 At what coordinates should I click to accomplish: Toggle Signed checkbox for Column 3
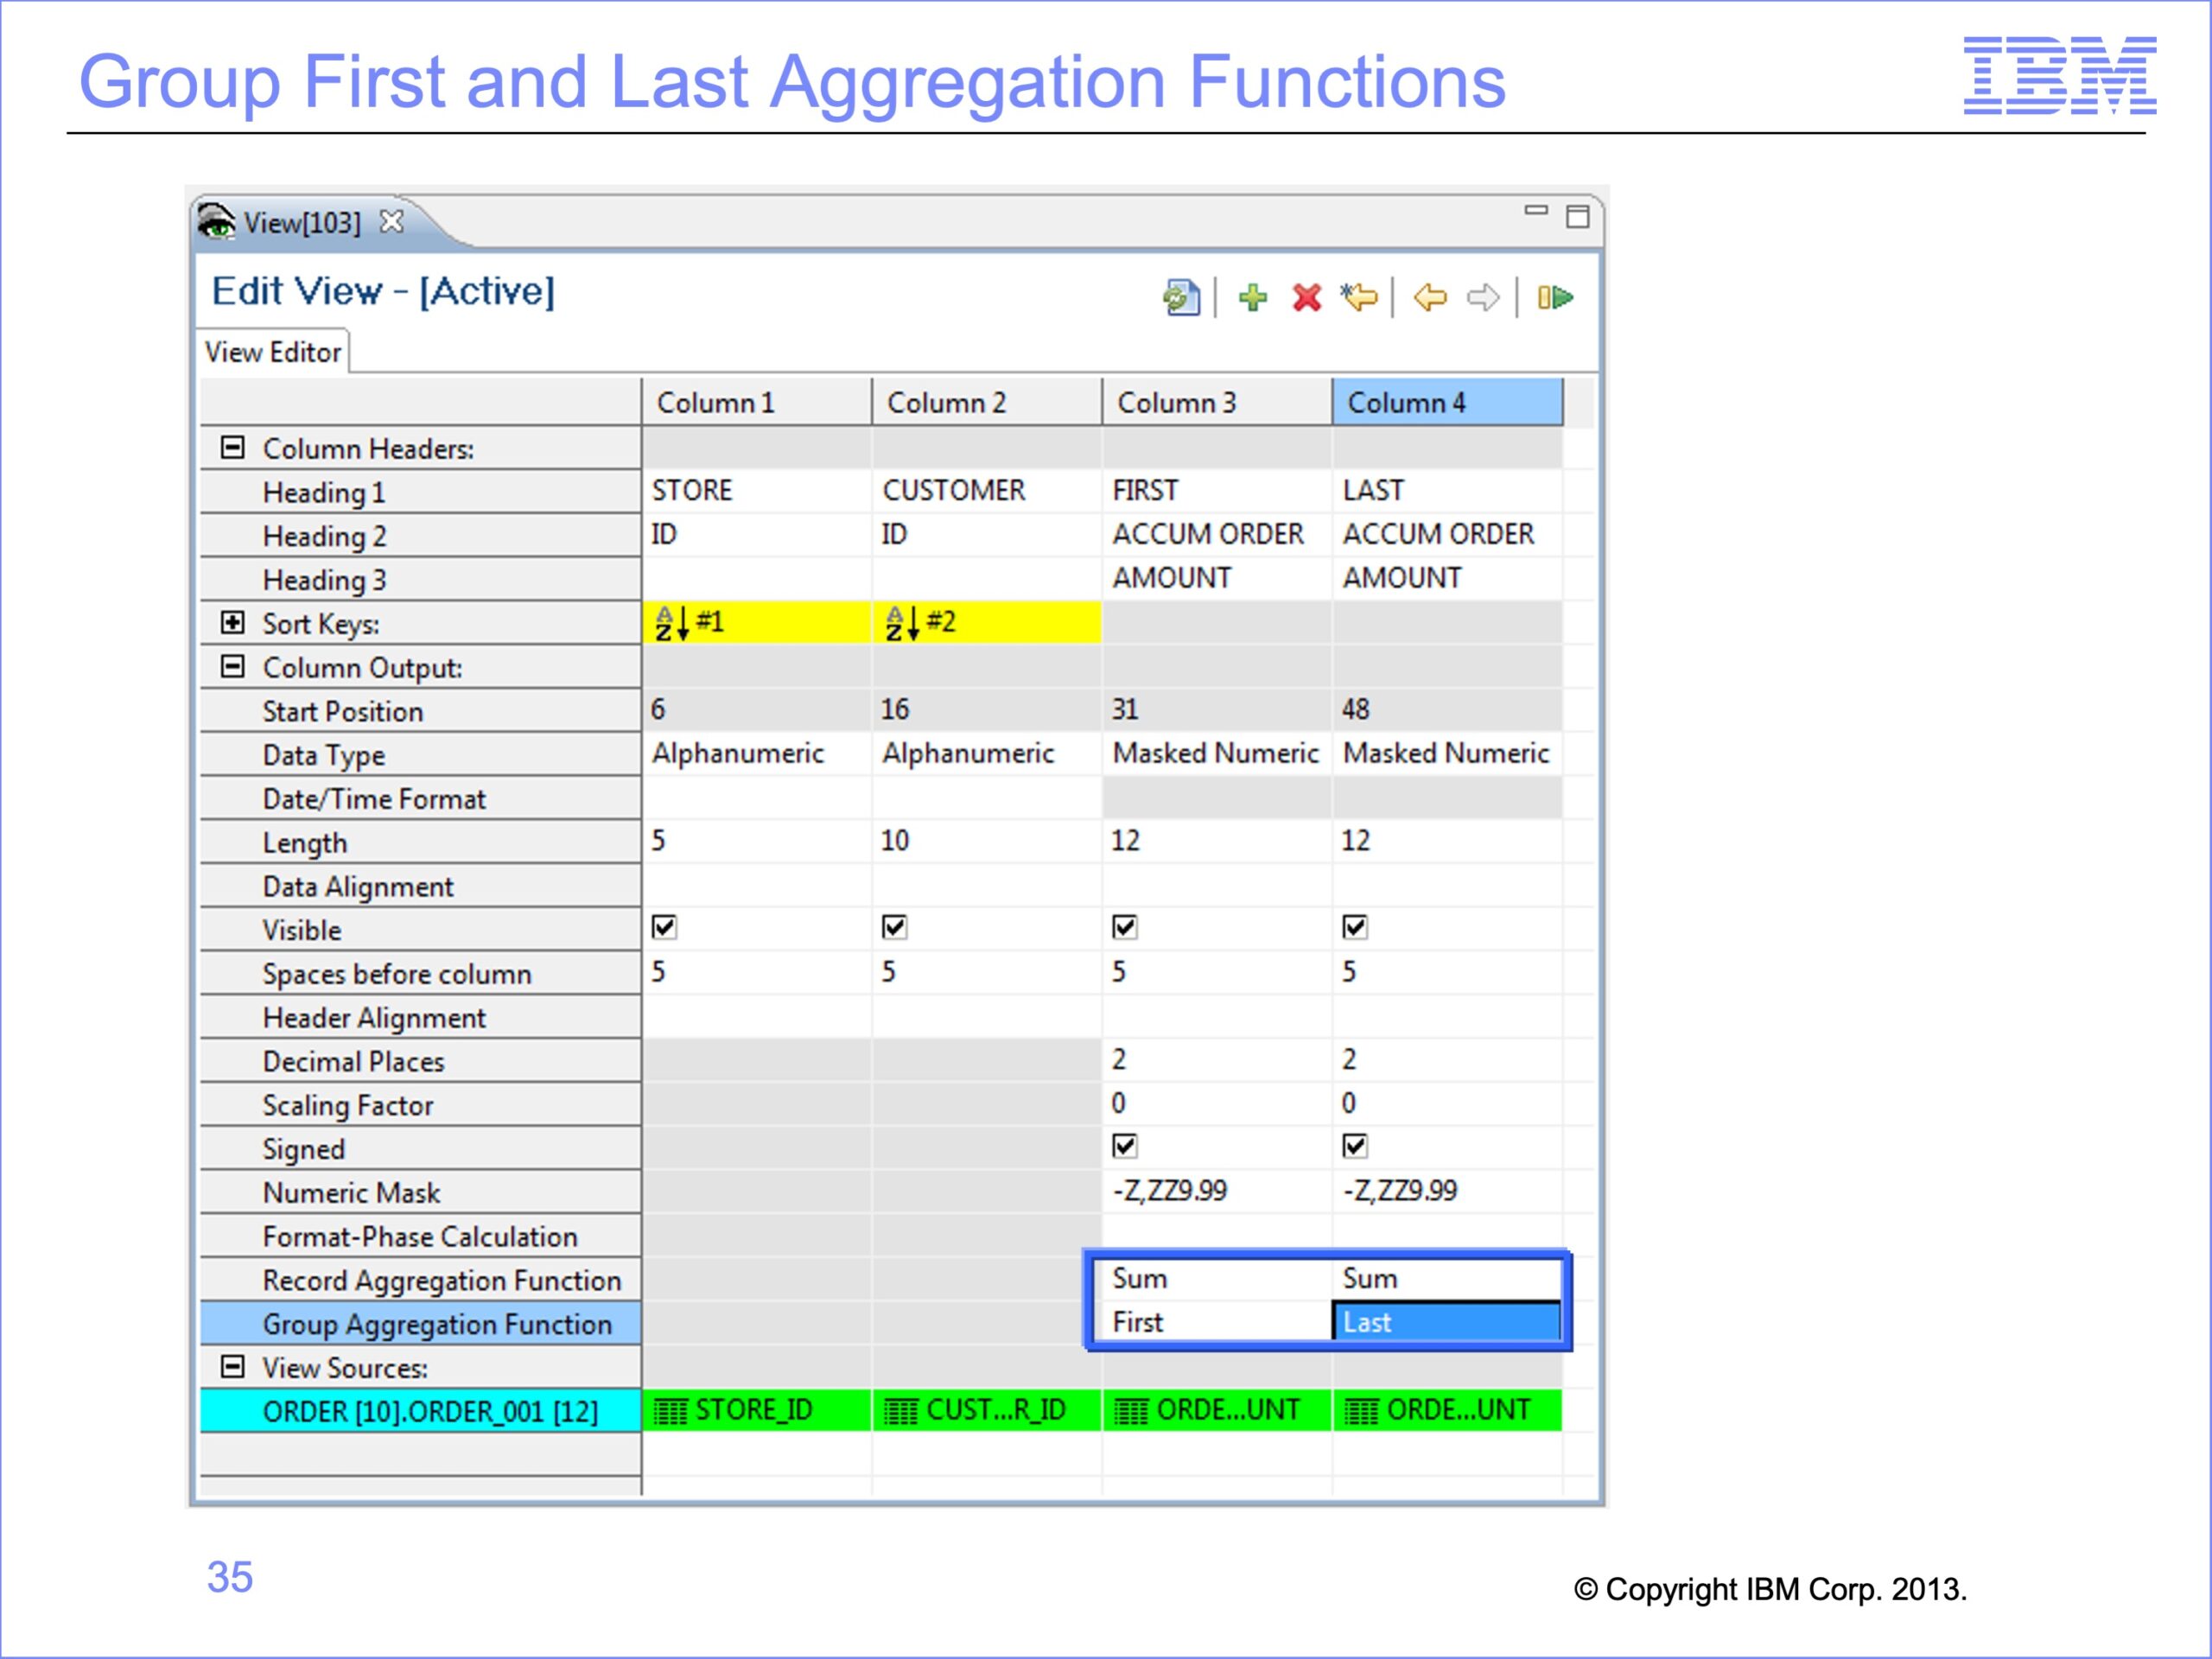click(x=1124, y=1145)
